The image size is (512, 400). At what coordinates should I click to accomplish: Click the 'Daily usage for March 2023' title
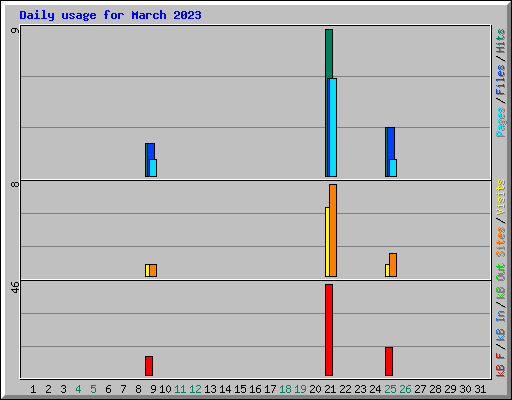click(x=110, y=15)
